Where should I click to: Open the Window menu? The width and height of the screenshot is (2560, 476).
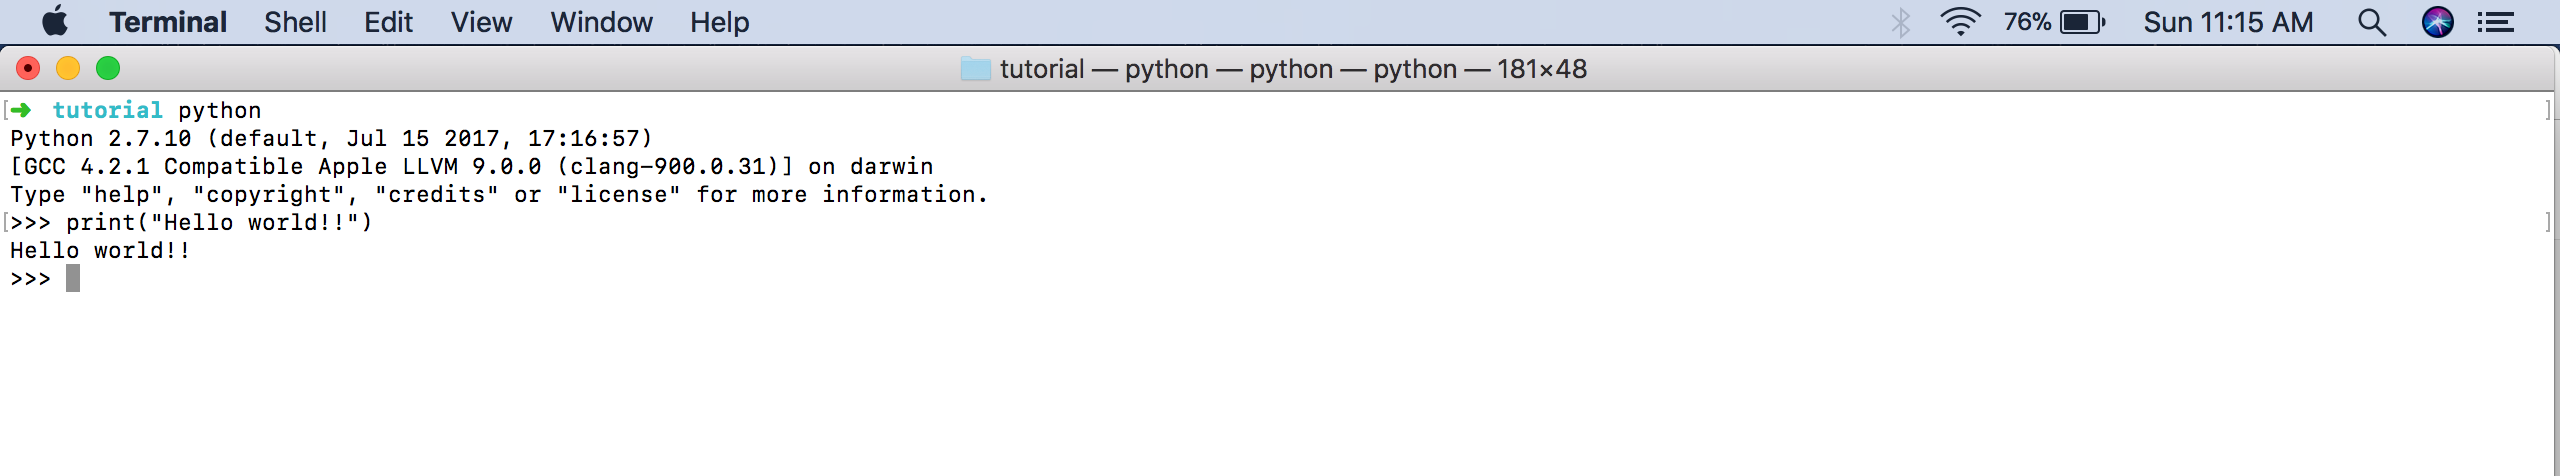click(601, 22)
